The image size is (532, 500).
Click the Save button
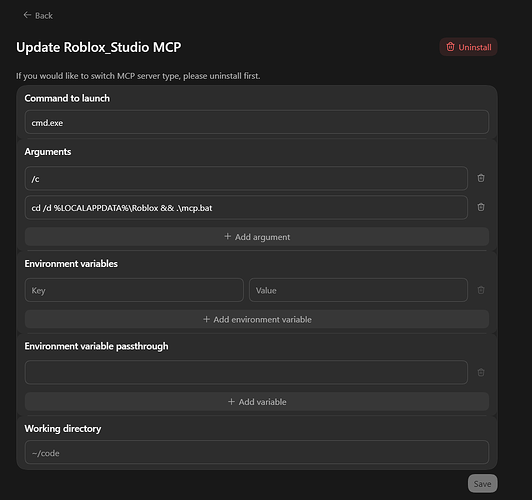[482, 484]
